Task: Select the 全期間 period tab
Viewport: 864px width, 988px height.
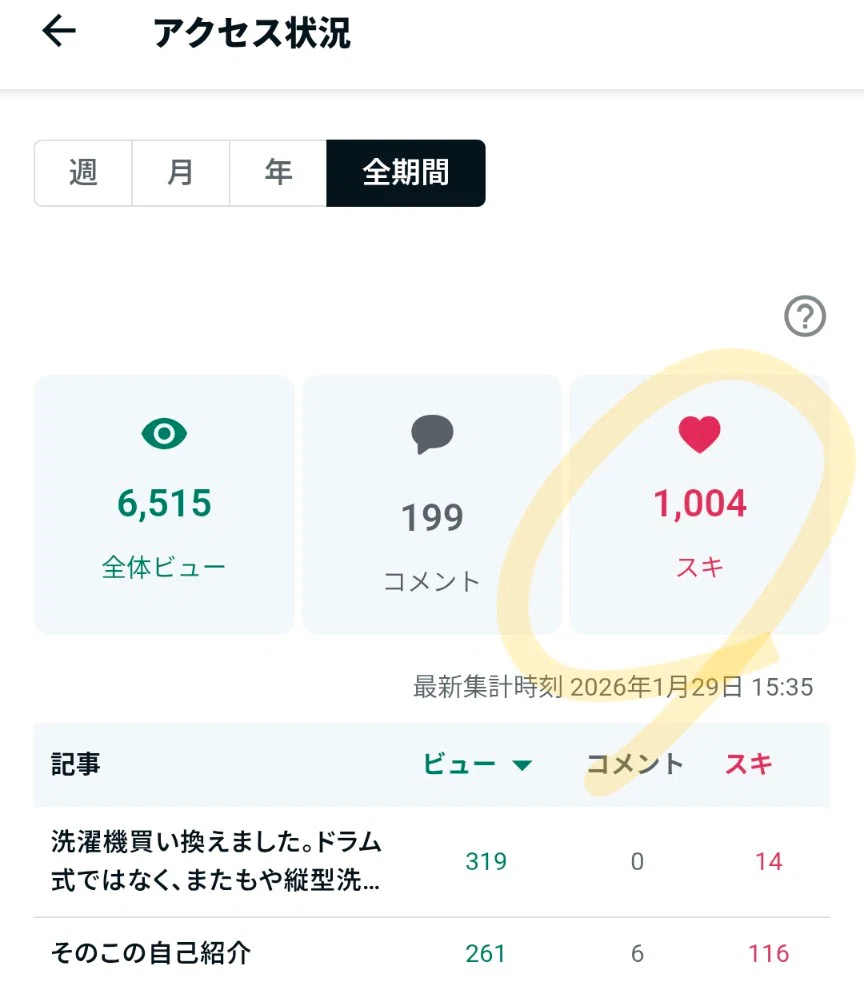Action: (406, 173)
